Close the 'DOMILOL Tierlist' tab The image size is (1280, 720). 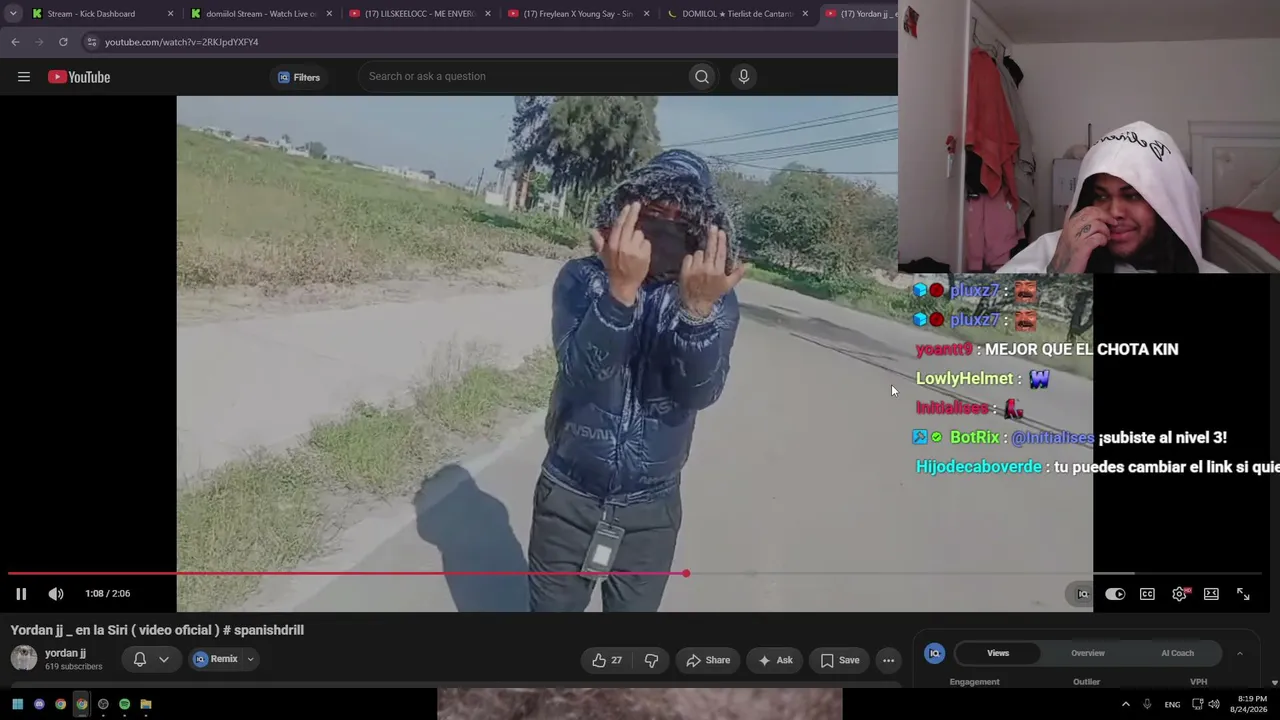tap(805, 14)
